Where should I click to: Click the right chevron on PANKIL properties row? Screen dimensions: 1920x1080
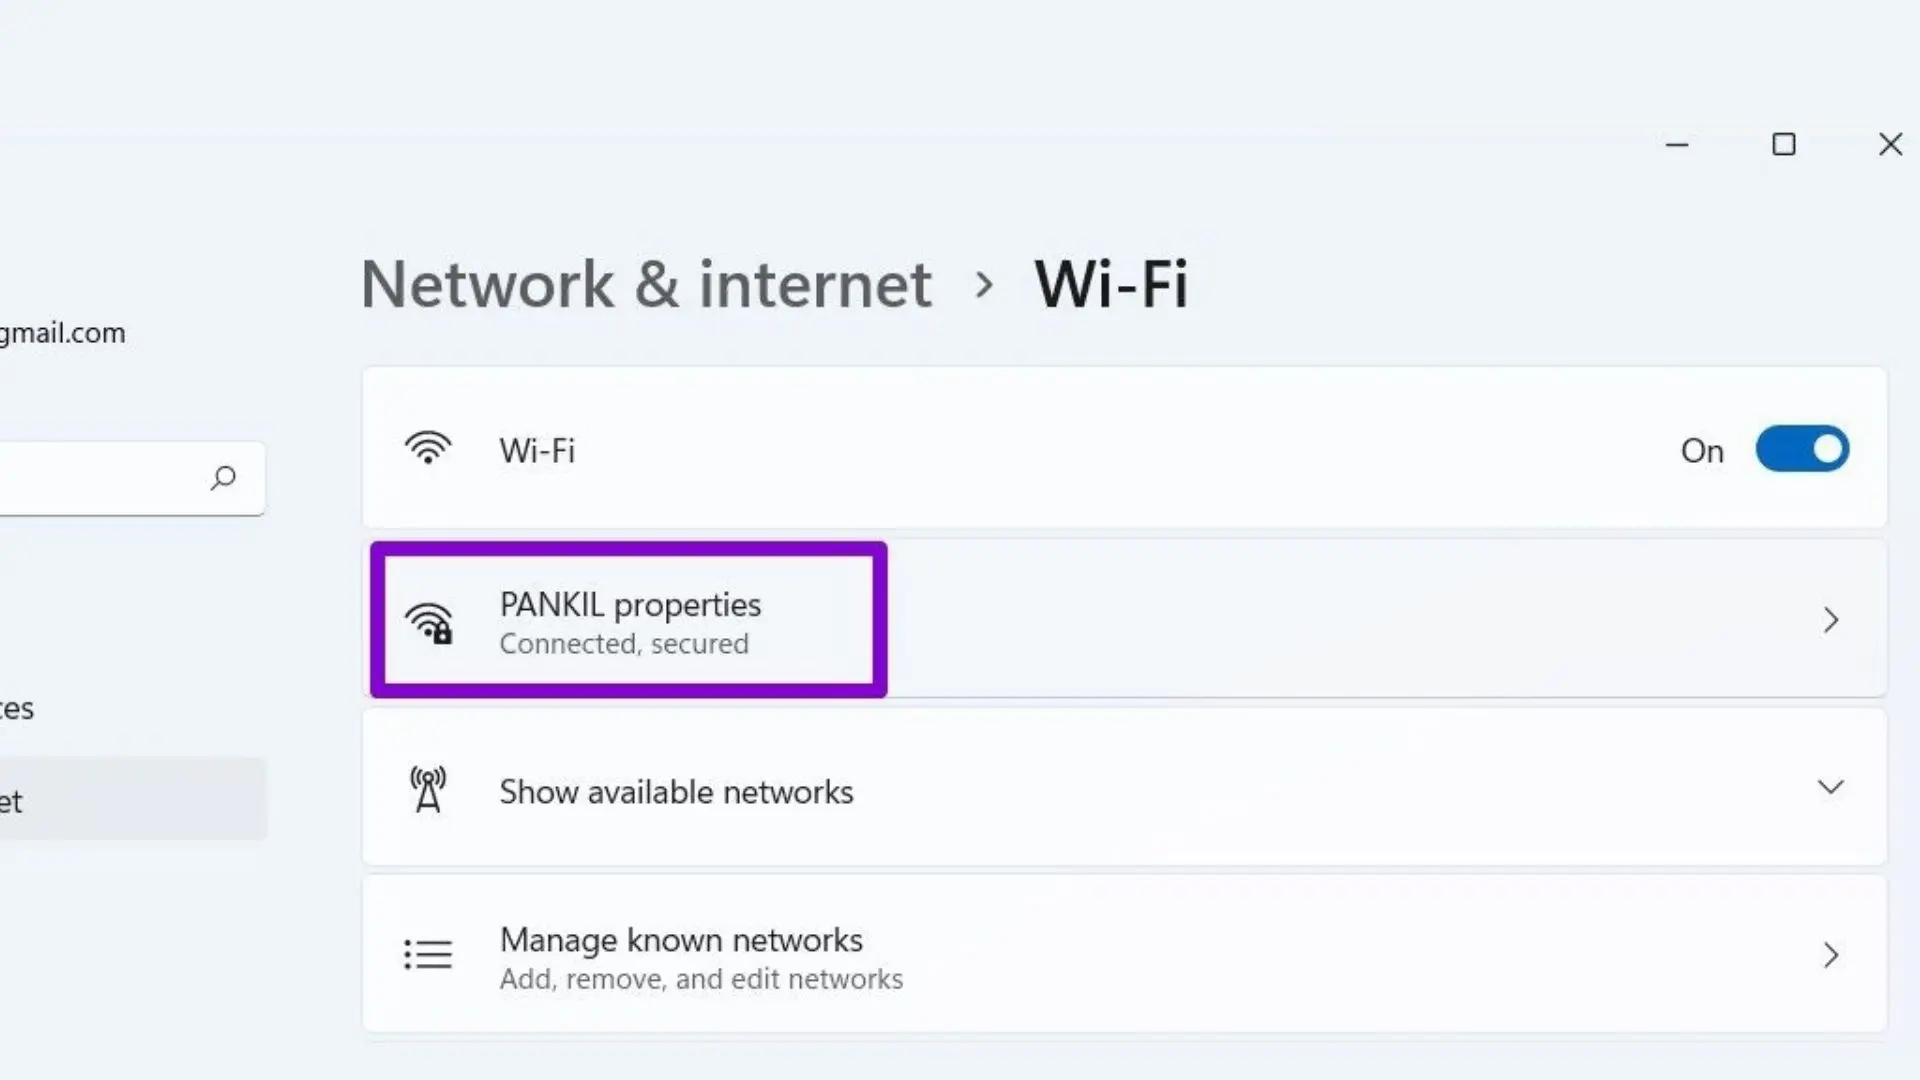(x=1830, y=620)
